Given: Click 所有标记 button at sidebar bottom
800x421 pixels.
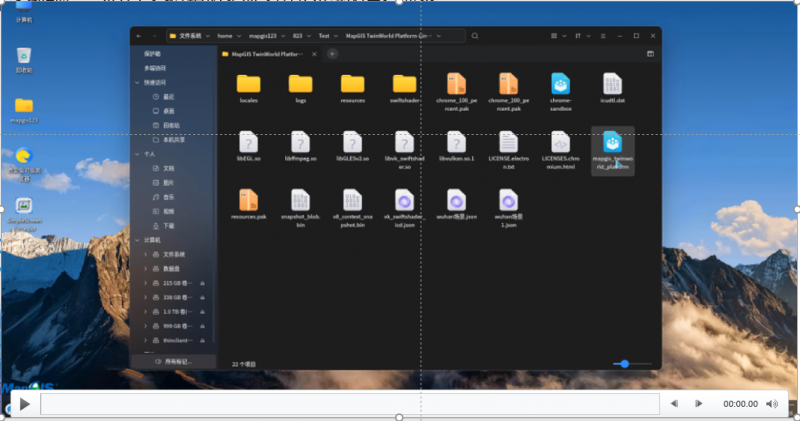Looking at the screenshot, I should click(x=173, y=361).
